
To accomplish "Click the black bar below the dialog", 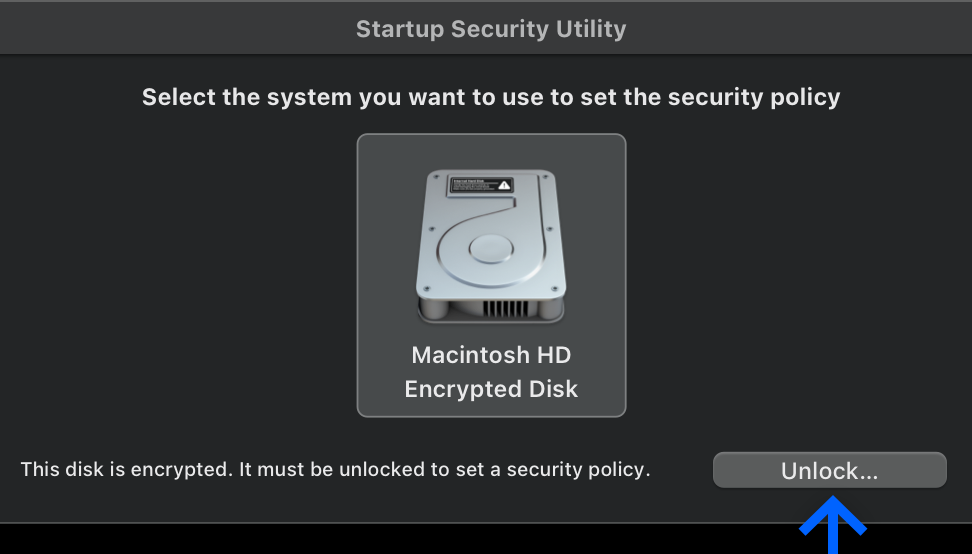I will pos(397,539).
